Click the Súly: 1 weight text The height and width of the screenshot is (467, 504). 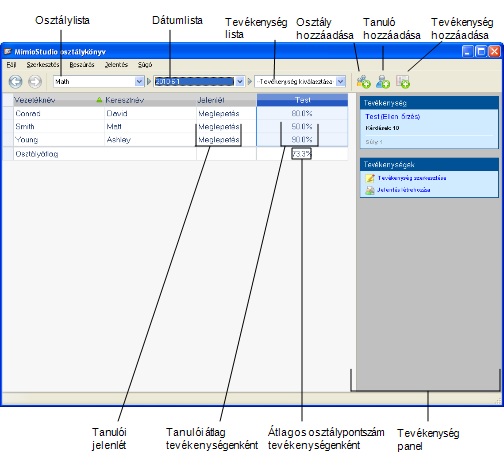click(374, 142)
